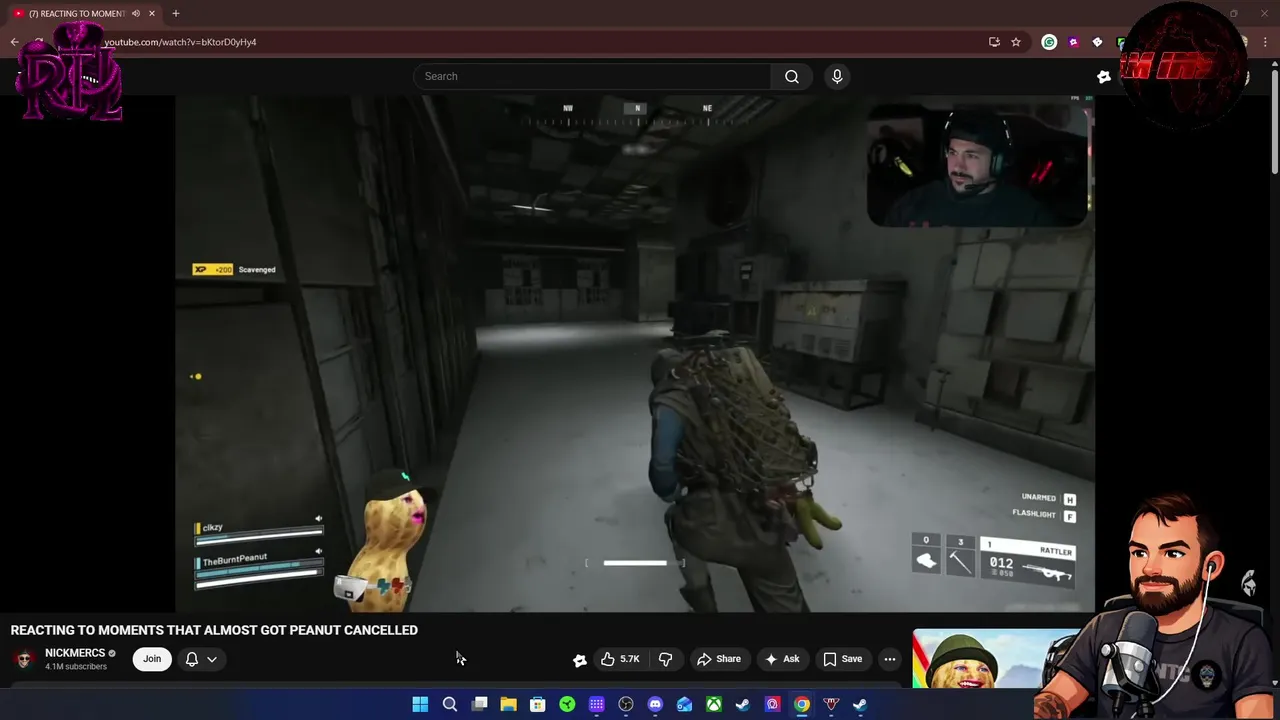Save the video to a playlist
This screenshot has width=1280, height=720.
tap(842, 659)
